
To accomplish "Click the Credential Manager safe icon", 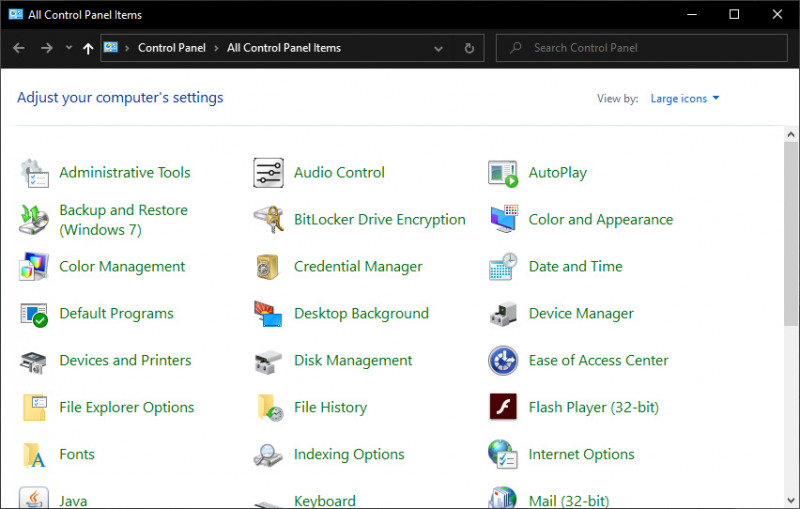I will [267, 267].
